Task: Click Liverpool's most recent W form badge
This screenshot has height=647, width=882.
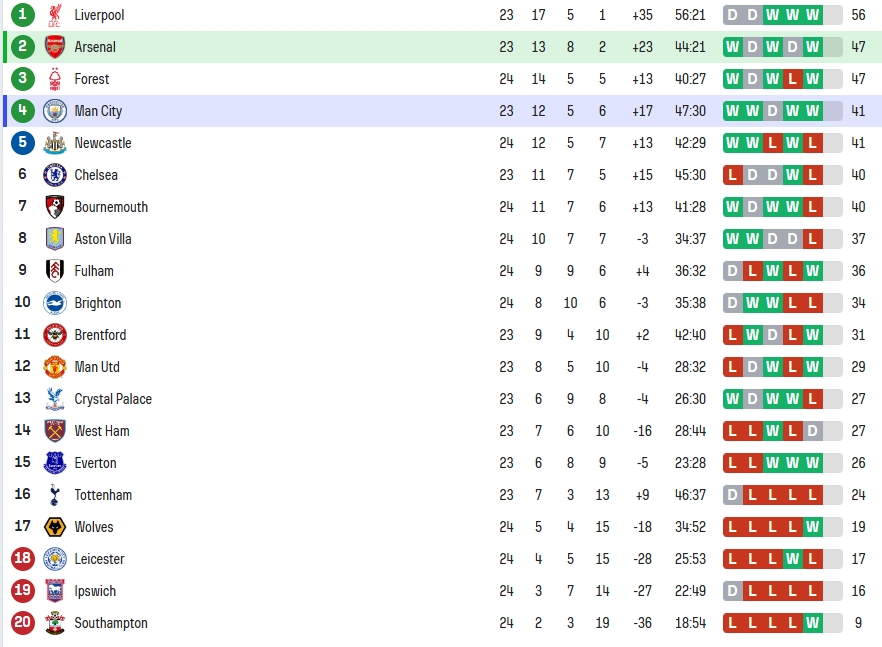Action: point(812,15)
